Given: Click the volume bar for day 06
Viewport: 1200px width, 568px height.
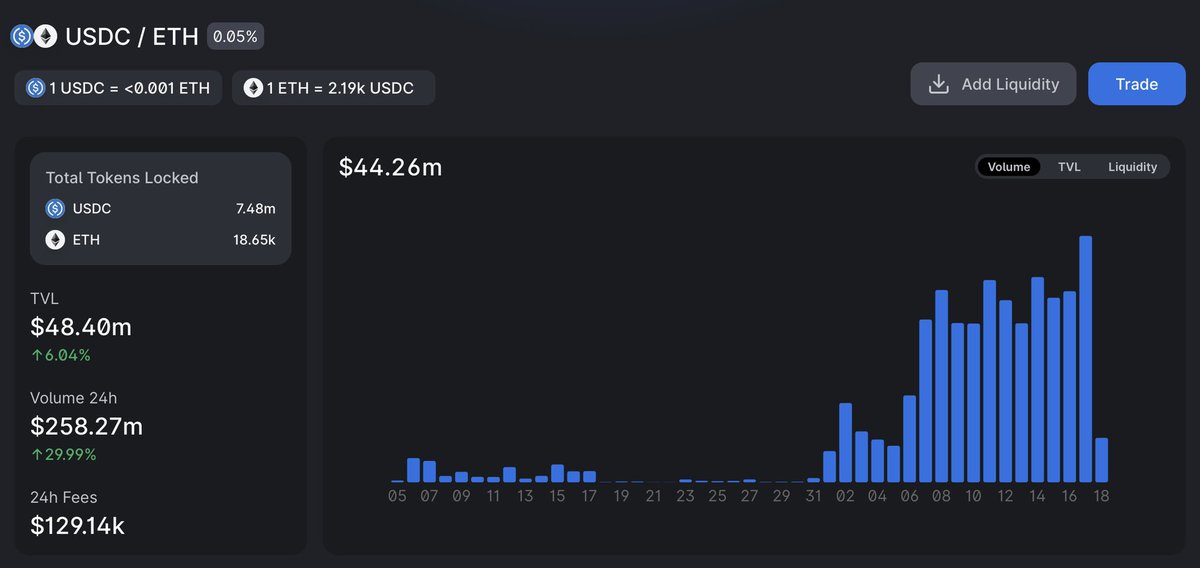Looking at the screenshot, I should click(x=909, y=439).
